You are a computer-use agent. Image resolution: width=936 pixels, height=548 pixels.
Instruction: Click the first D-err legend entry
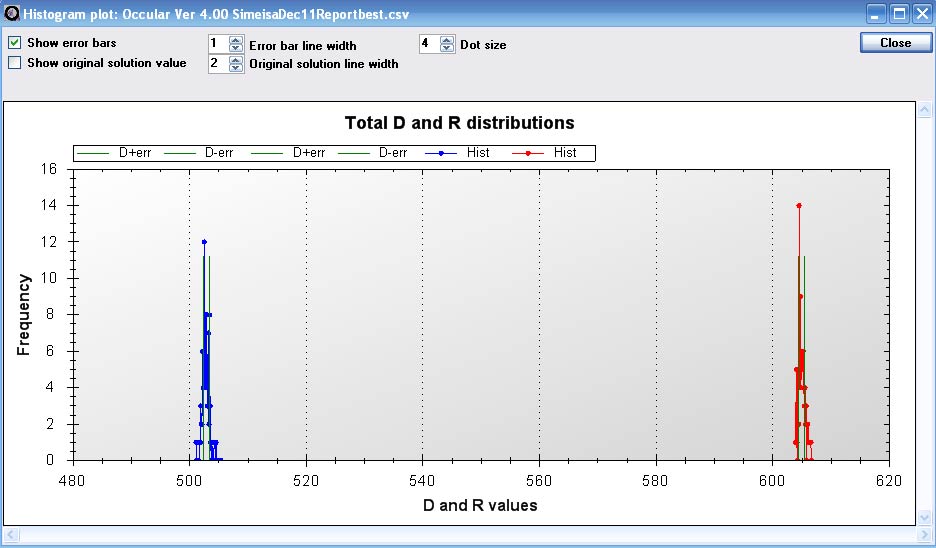199,153
